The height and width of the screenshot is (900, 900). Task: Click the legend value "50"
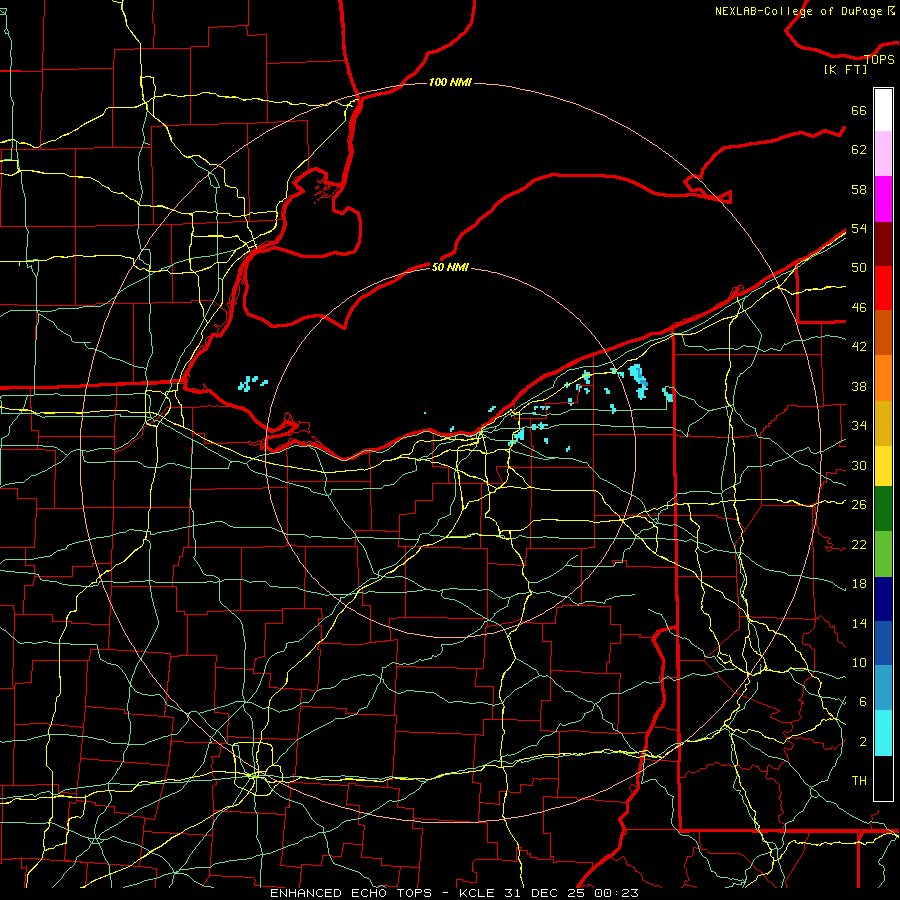pyautogui.click(x=859, y=268)
